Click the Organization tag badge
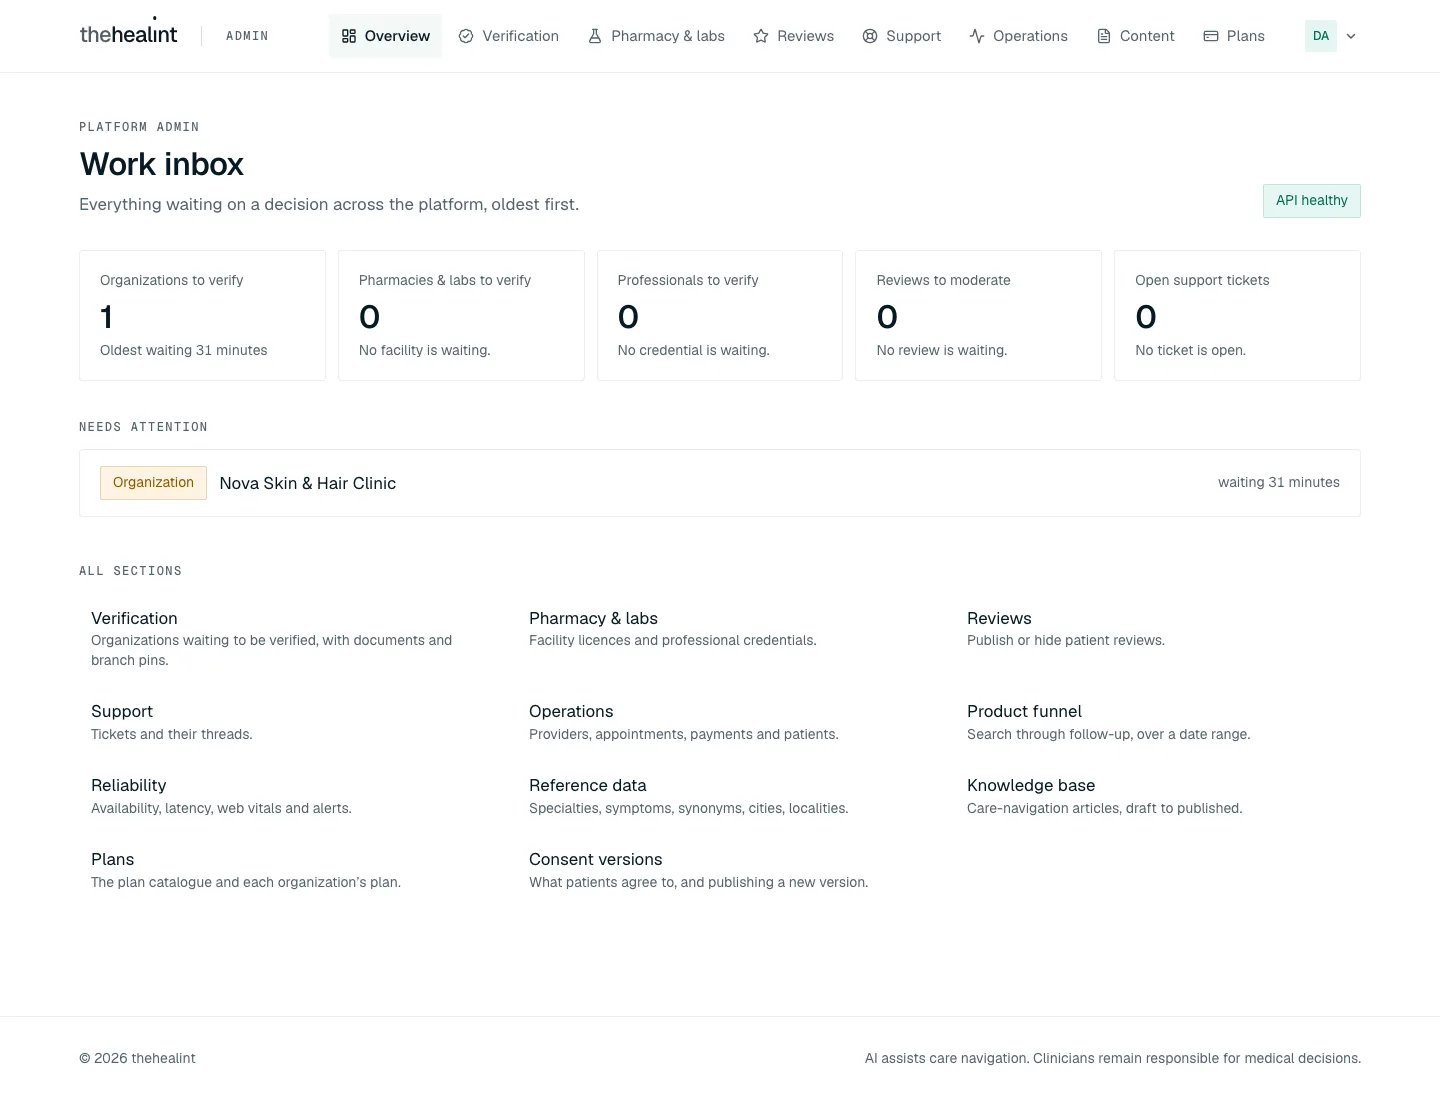Screen dimensions: 1440x1101 153,483
